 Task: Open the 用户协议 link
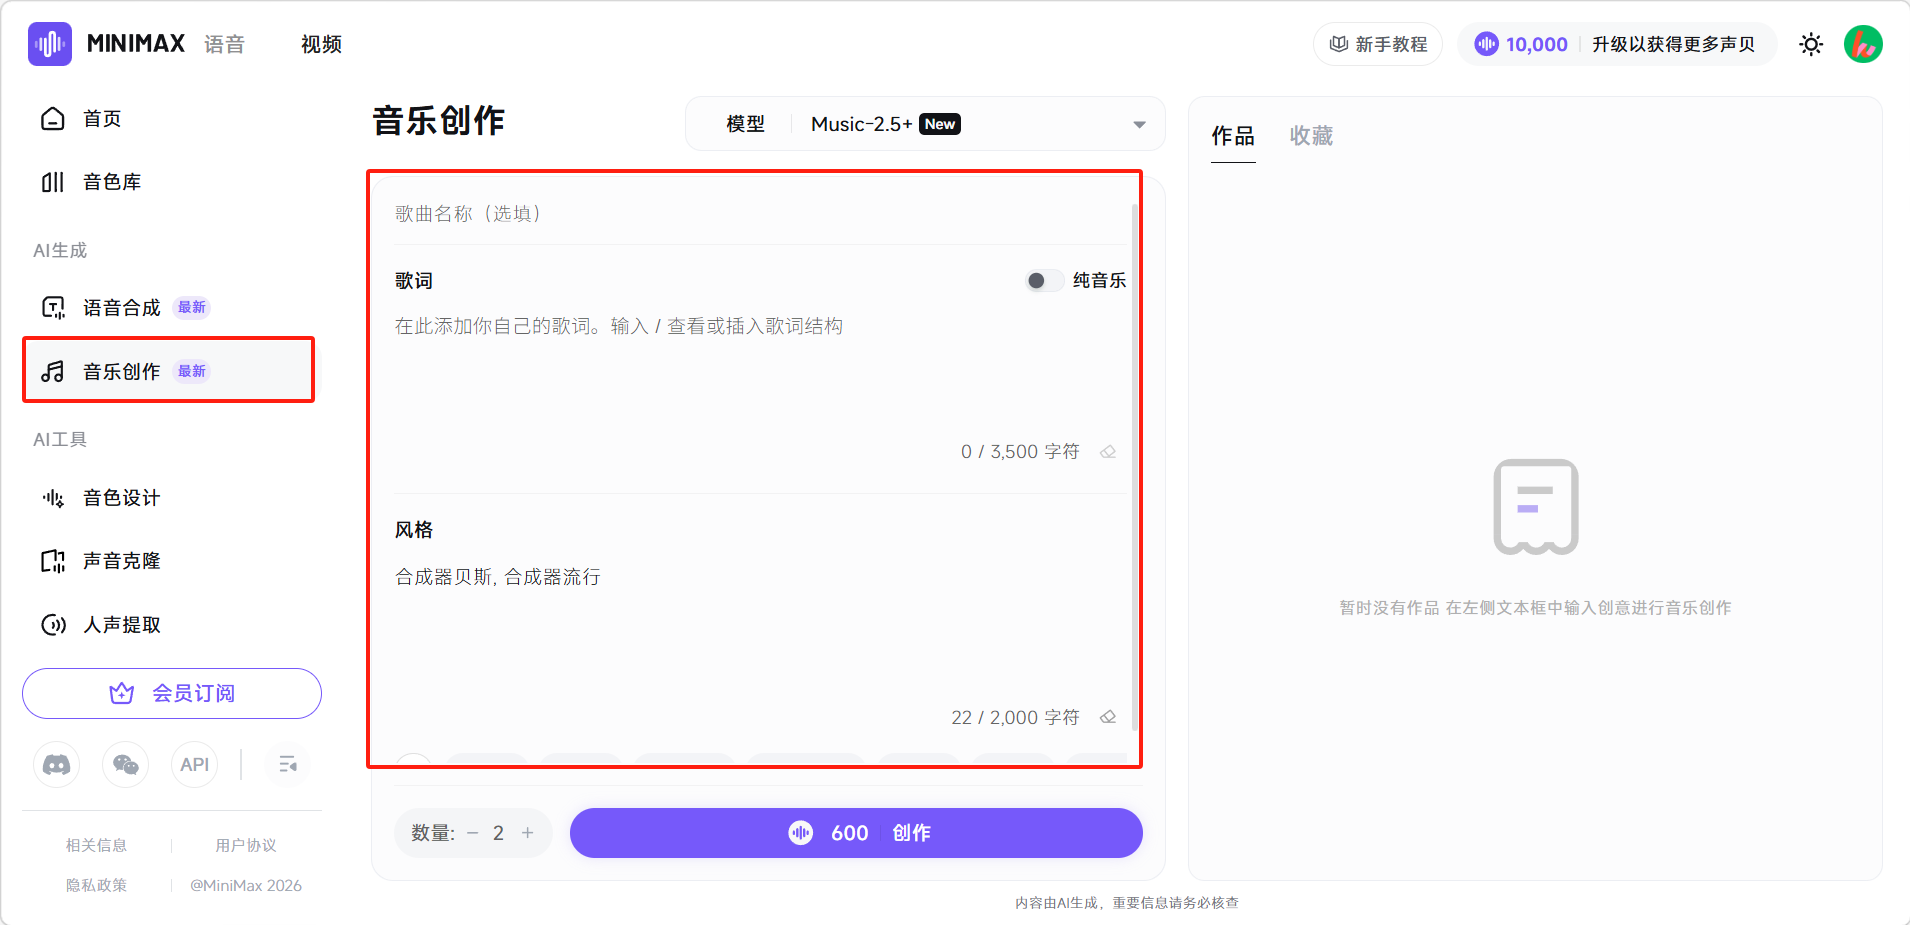246,845
